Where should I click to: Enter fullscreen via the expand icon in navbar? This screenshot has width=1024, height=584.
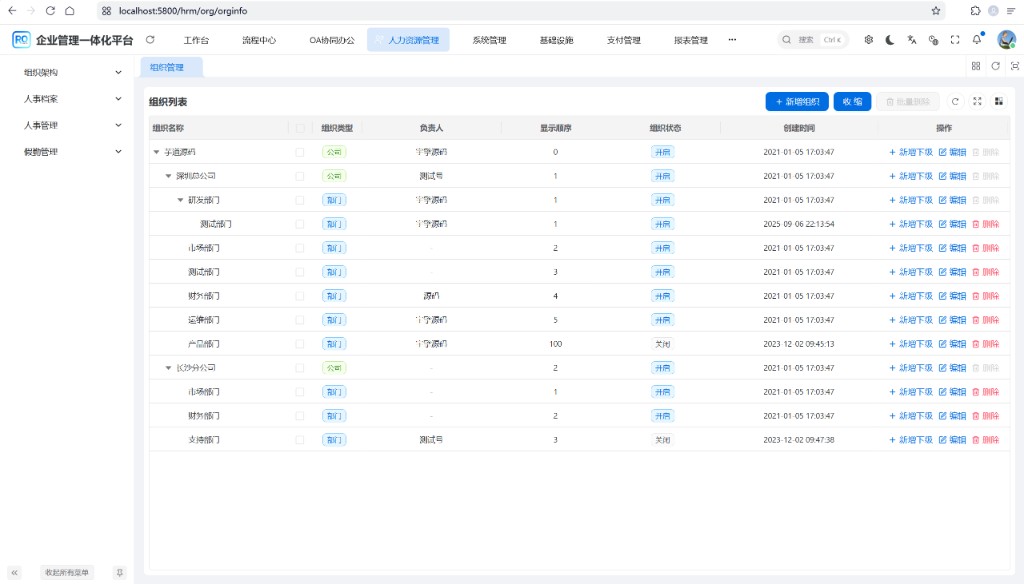point(953,40)
